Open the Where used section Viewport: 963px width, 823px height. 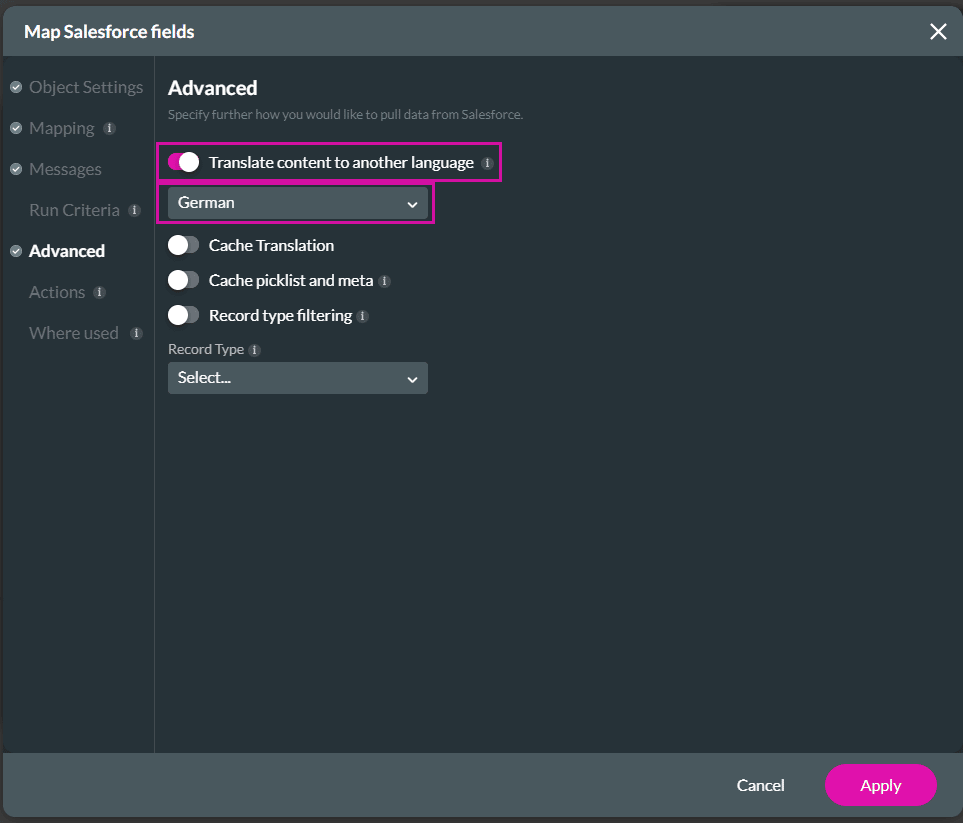coord(73,333)
